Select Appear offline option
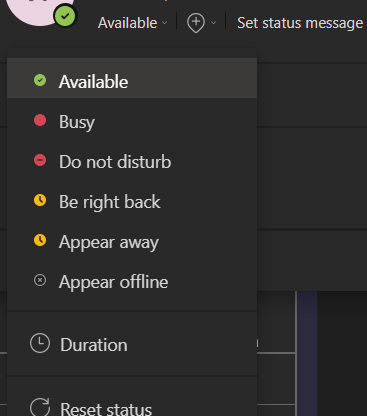Screen dimensions: 367x416 tap(132, 282)
